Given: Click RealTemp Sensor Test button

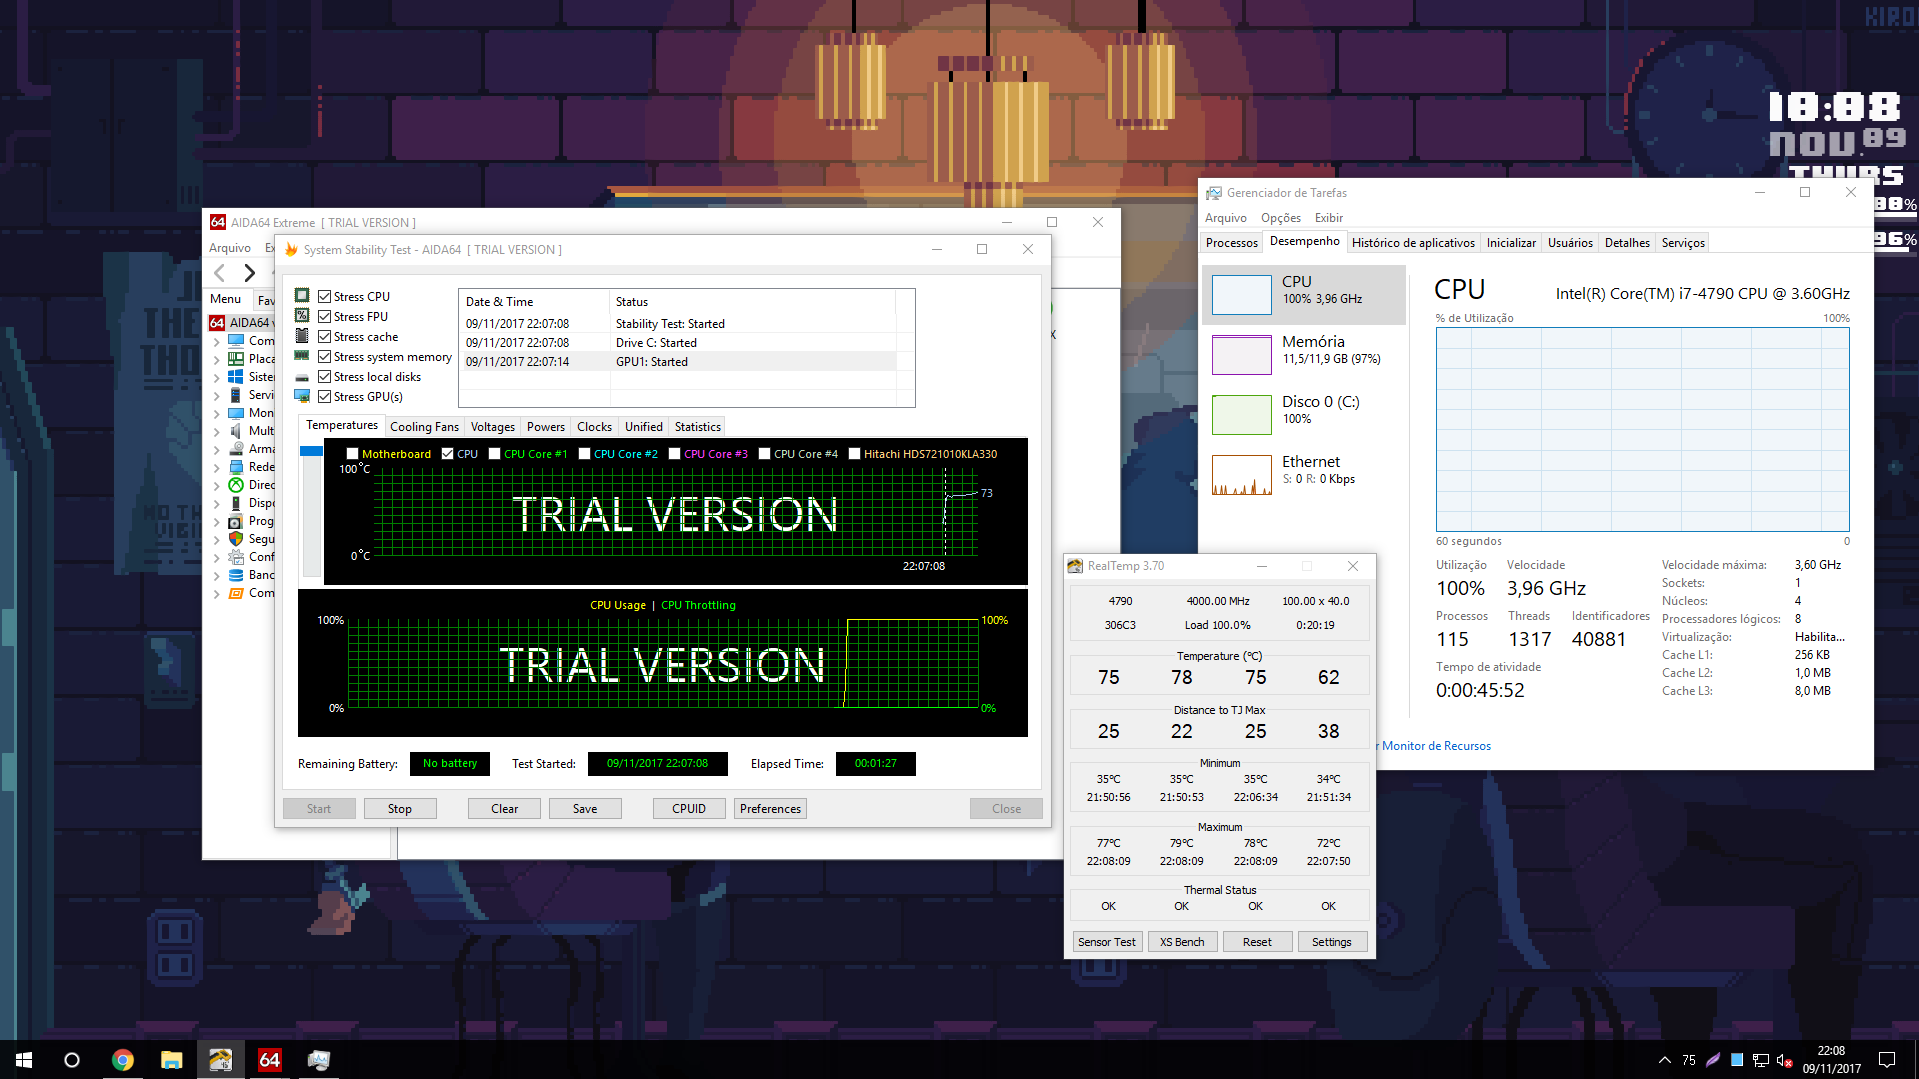Looking at the screenshot, I should click(1107, 942).
